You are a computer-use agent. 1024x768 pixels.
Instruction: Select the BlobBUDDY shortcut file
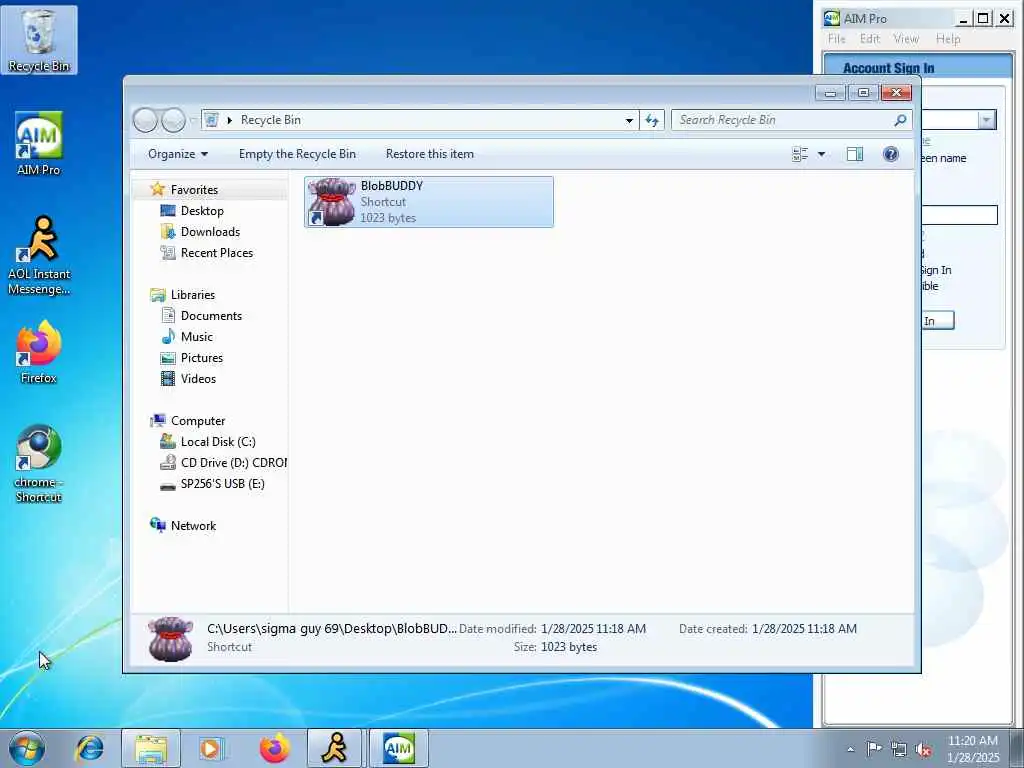pos(428,202)
